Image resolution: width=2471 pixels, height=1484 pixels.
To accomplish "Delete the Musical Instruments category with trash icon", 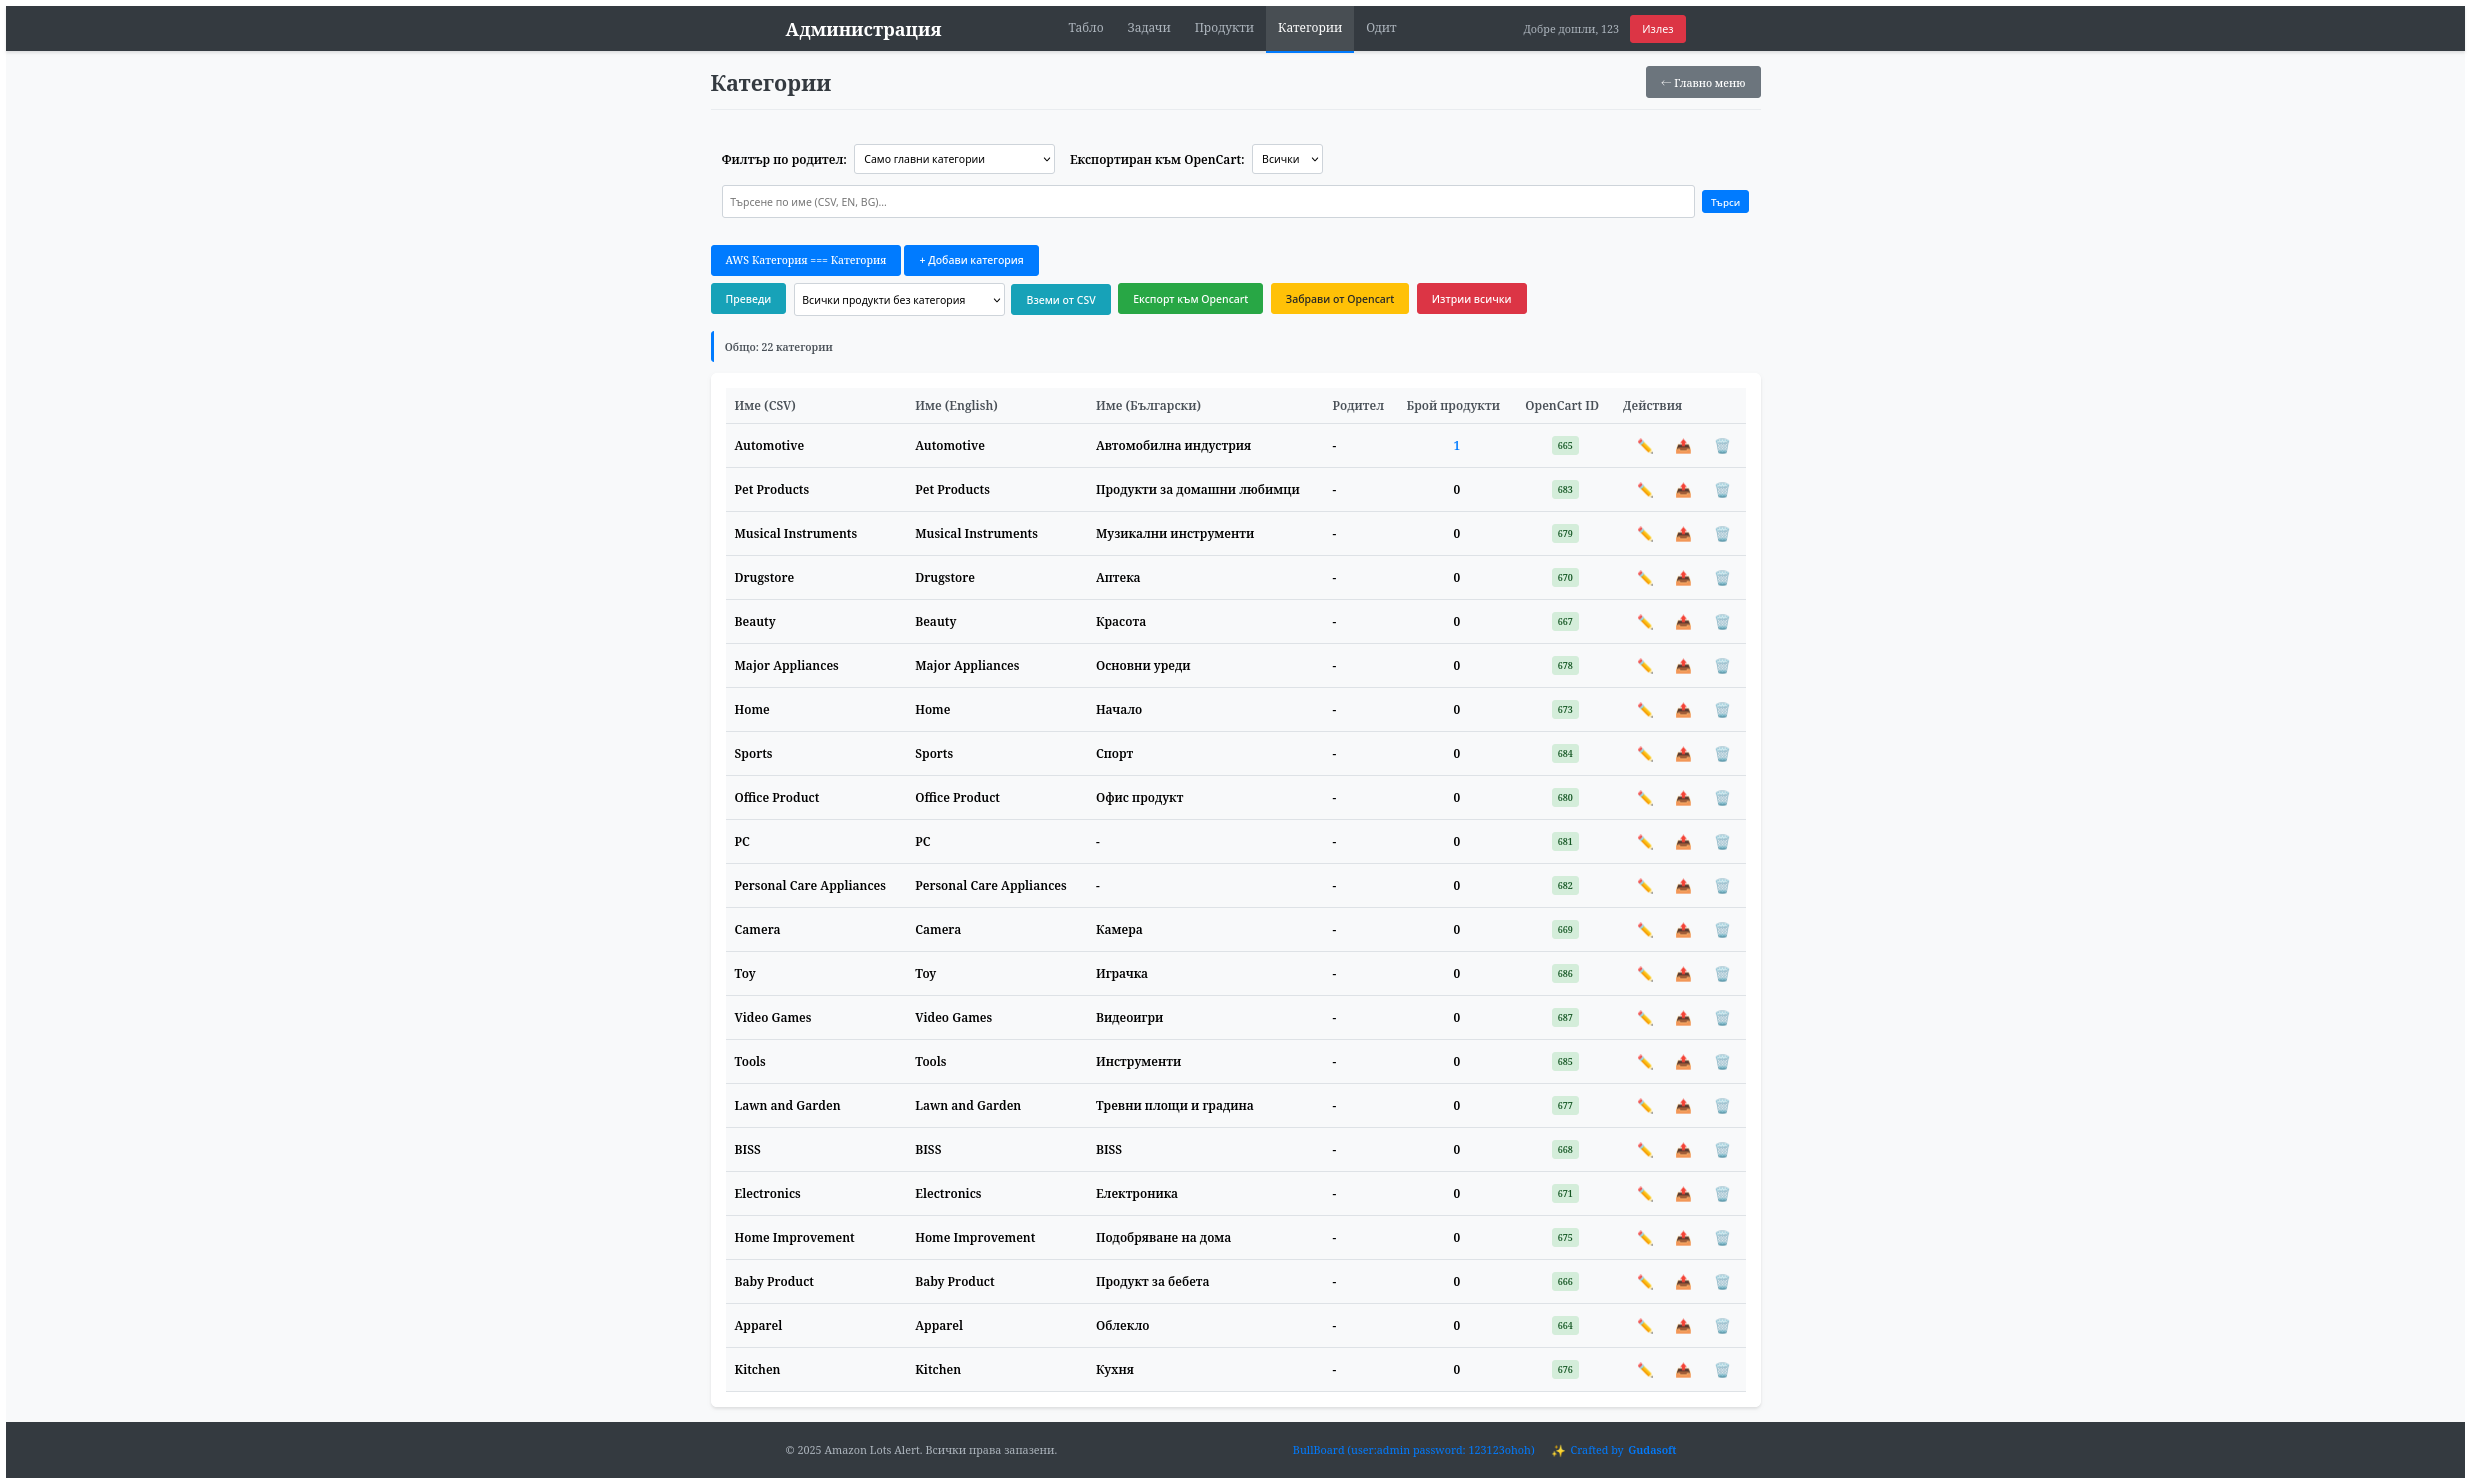I will [x=1722, y=534].
